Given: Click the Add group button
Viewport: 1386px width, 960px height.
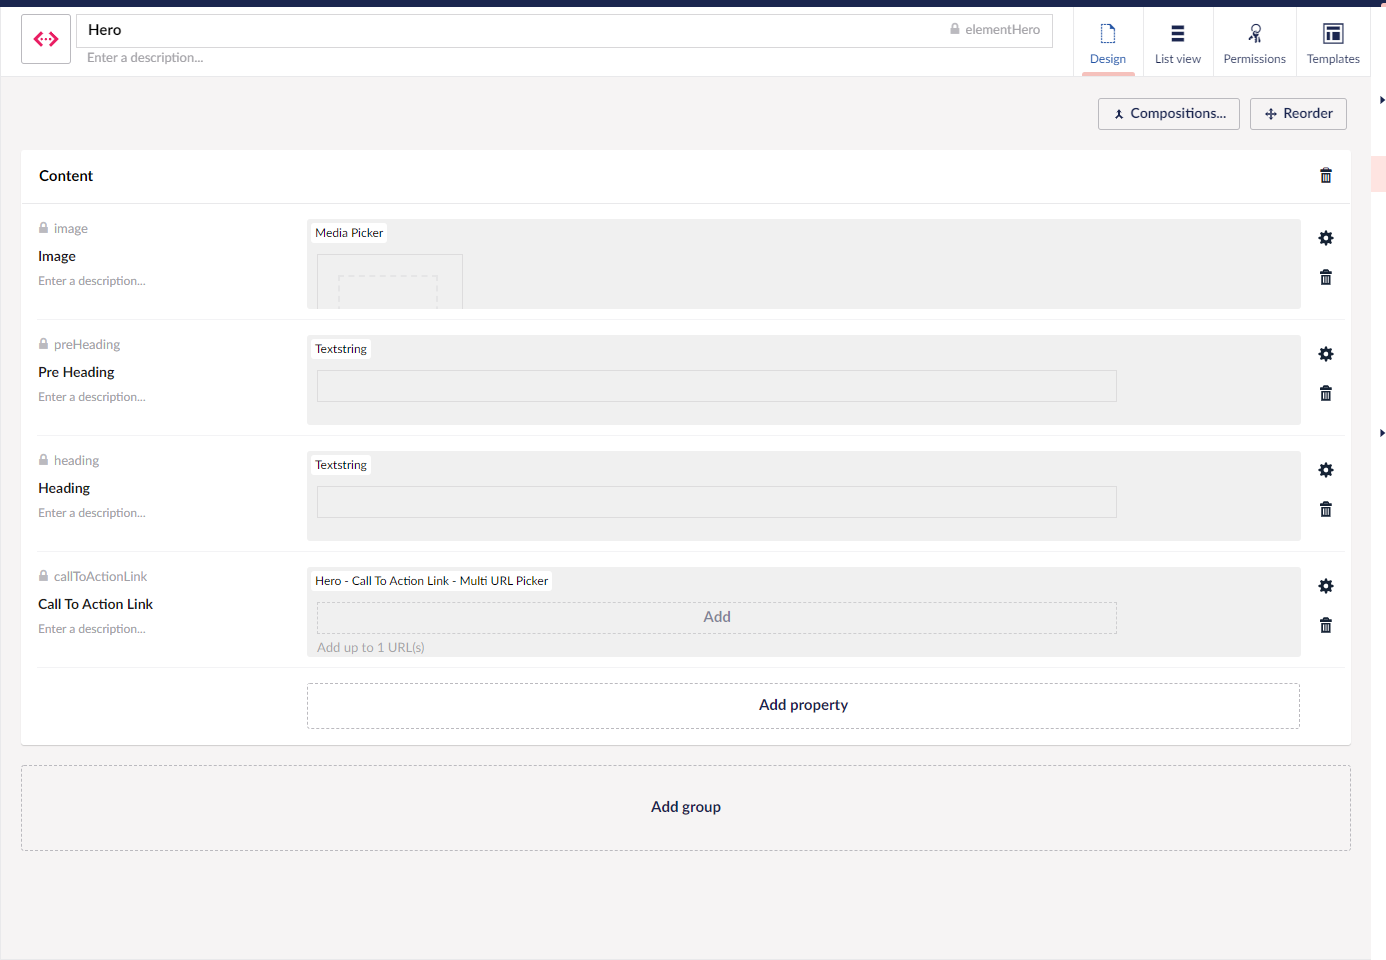Looking at the screenshot, I should (x=685, y=808).
